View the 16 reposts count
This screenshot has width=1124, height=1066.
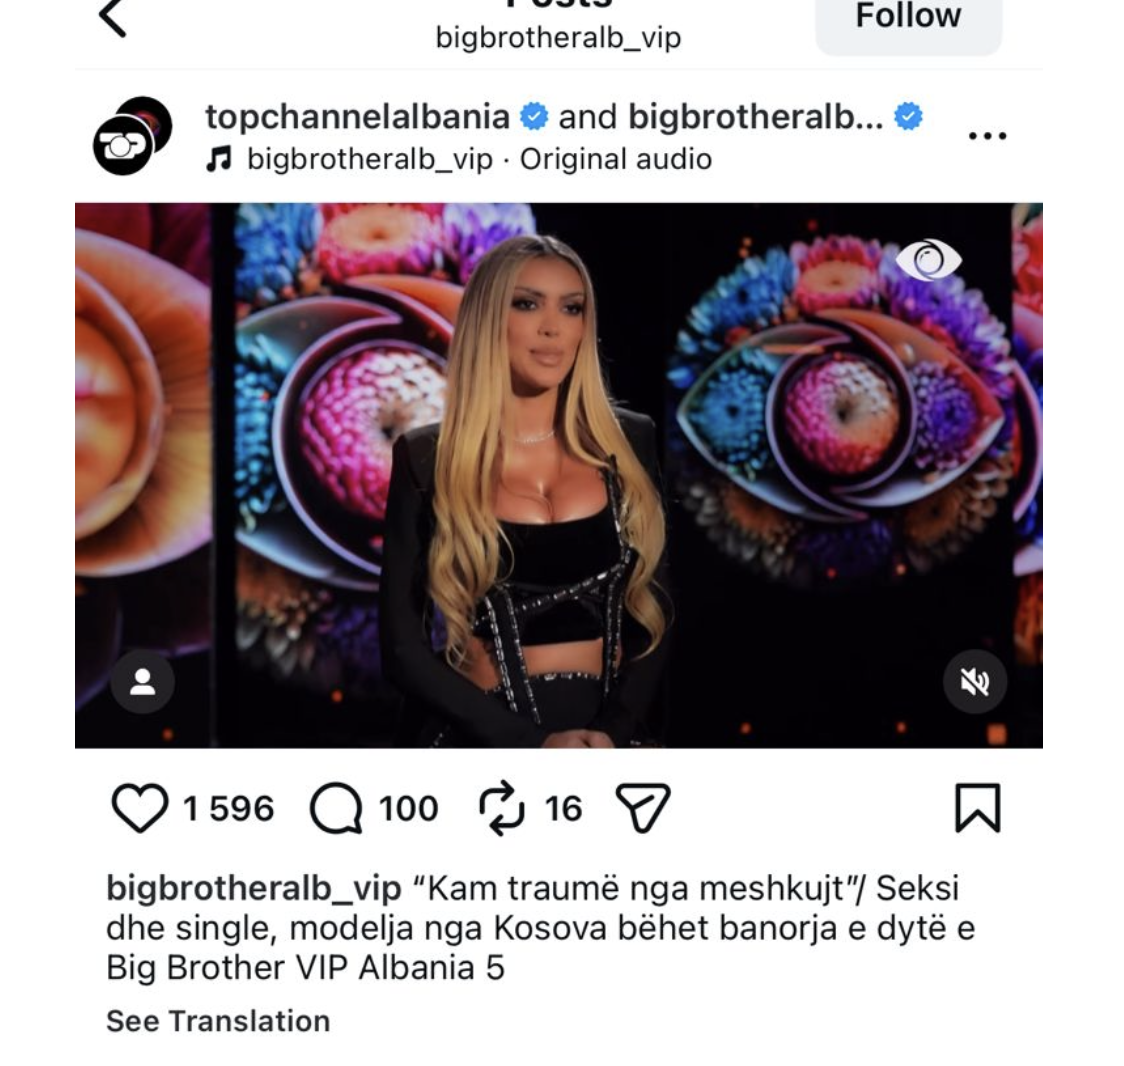coord(563,809)
